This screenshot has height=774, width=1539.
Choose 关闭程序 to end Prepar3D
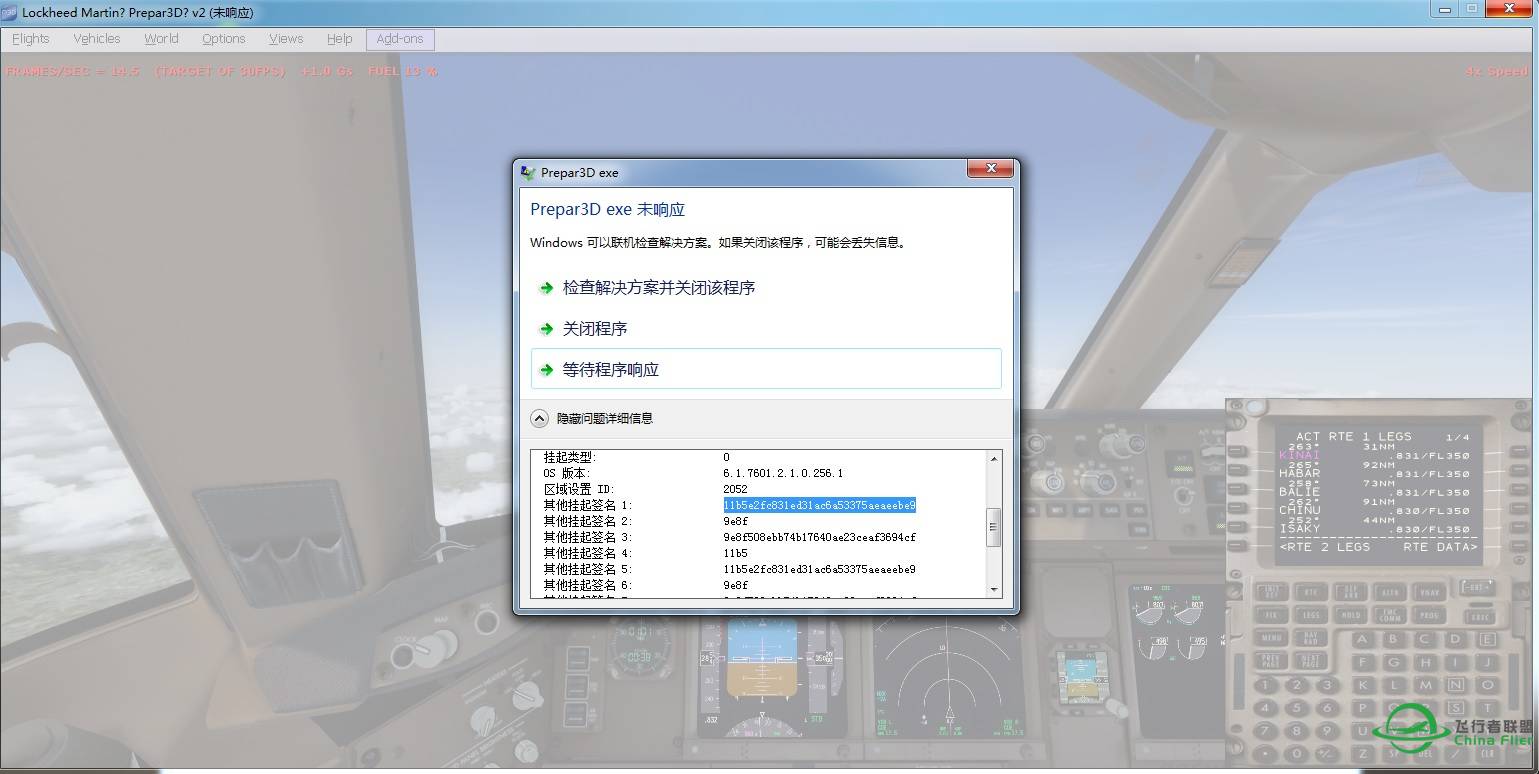(x=766, y=329)
